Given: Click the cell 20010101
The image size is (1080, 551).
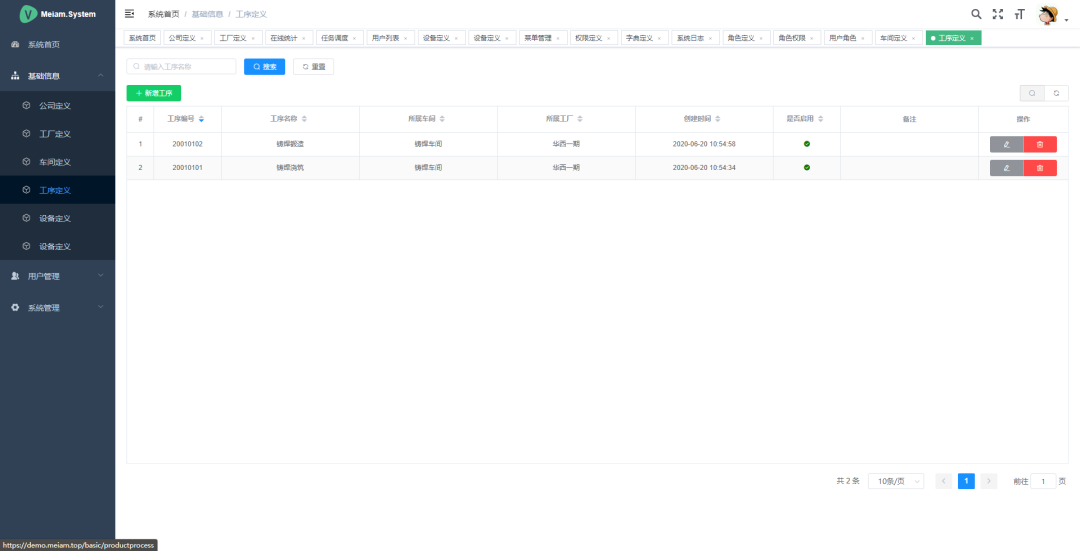Looking at the screenshot, I should [187, 167].
